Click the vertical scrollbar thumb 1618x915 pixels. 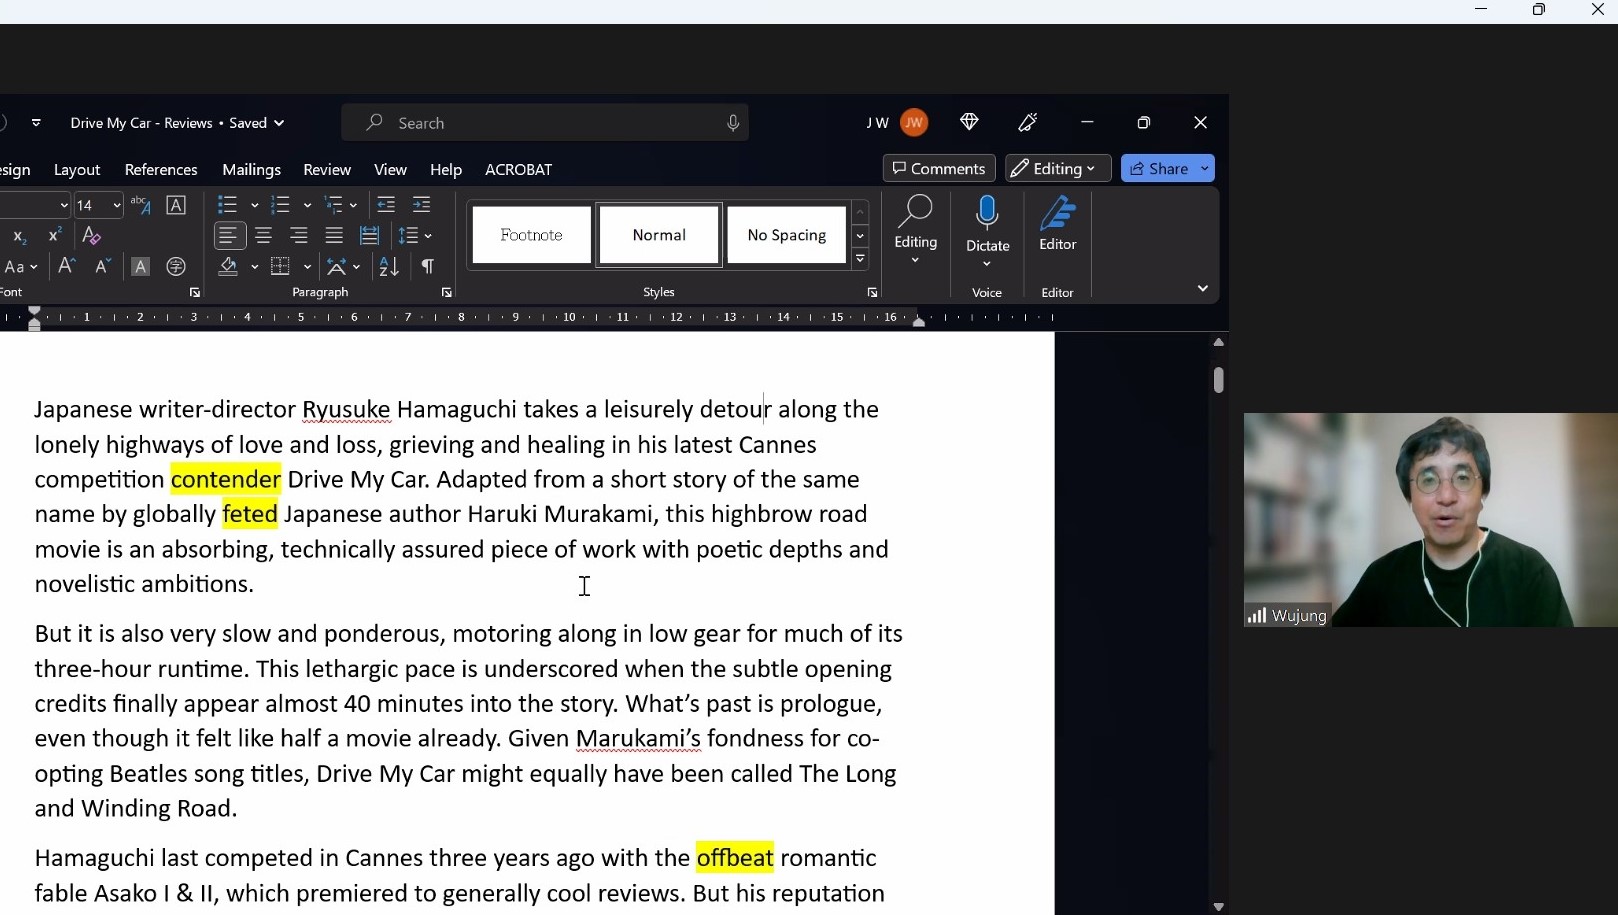coord(1218,380)
